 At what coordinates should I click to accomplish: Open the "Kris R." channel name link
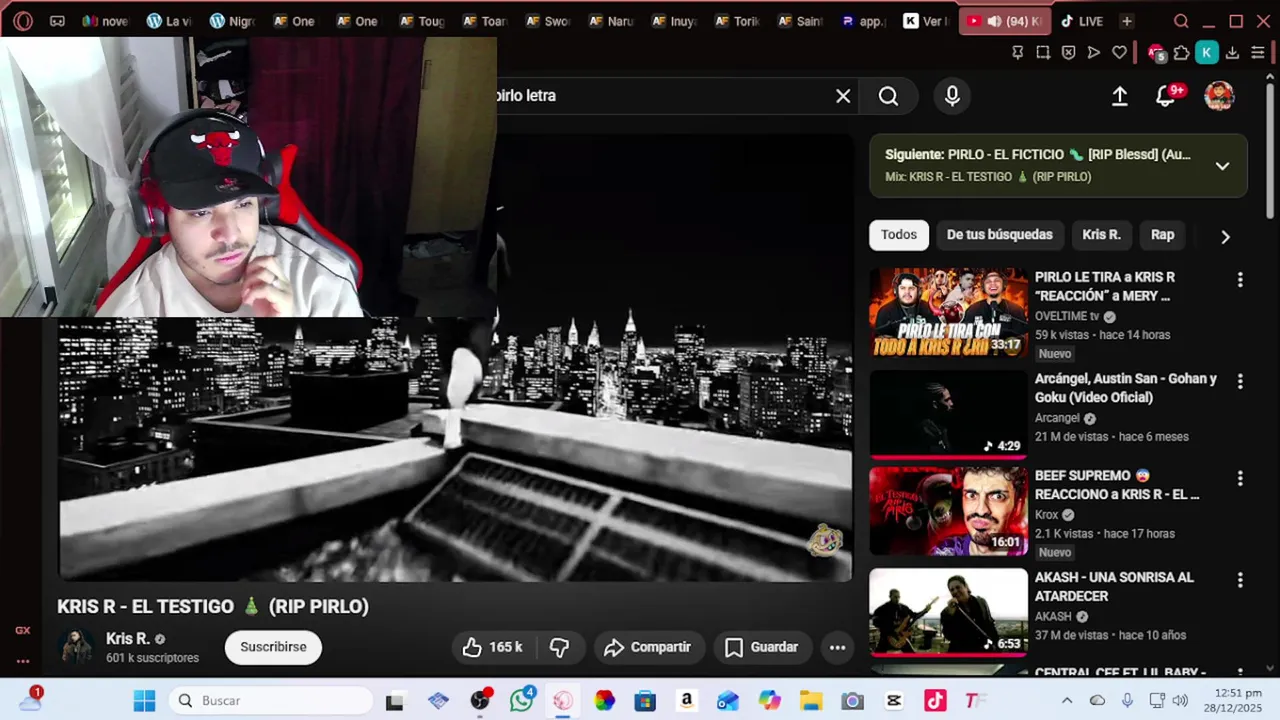[127, 639]
